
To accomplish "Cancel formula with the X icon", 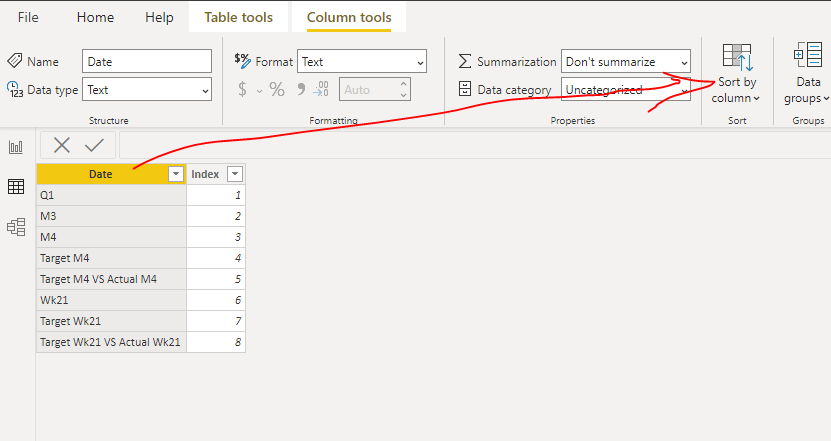I will 61,145.
